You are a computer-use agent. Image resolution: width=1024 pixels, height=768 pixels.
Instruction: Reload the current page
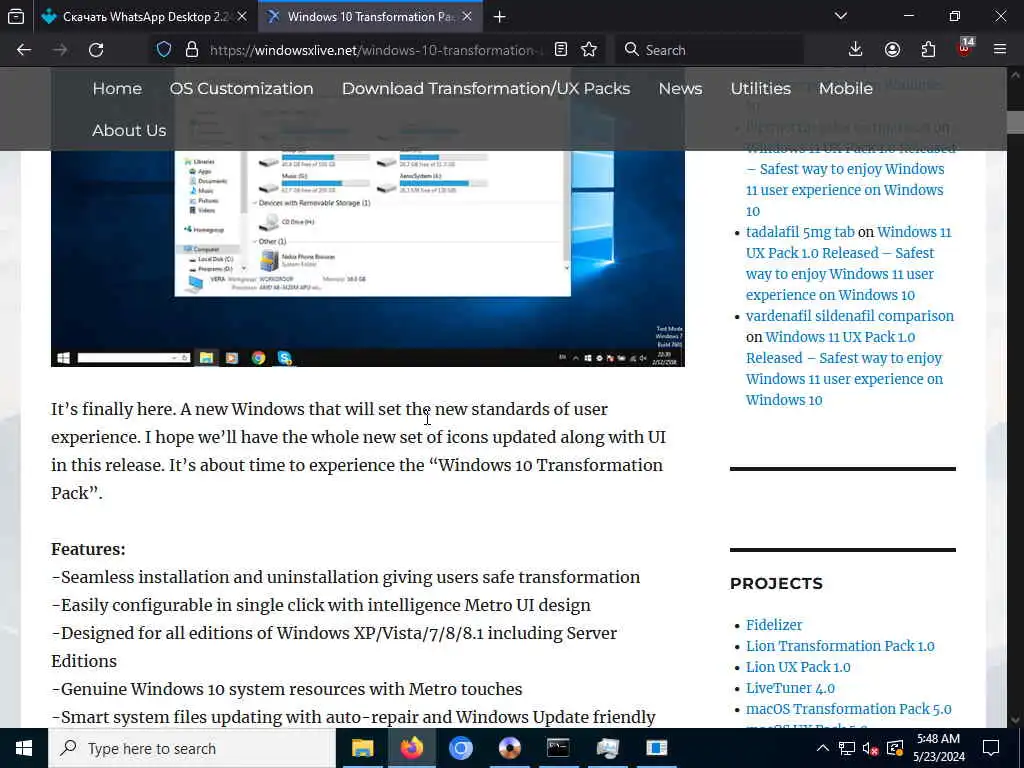96,50
